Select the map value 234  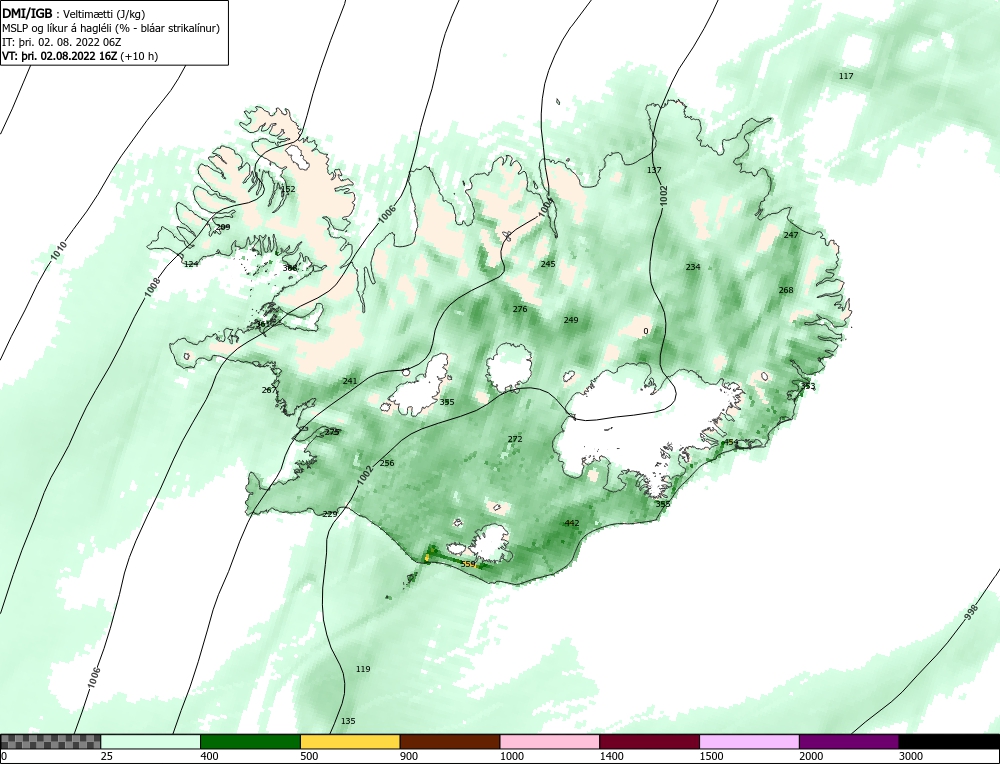pyautogui.click(x=693, y=267)
